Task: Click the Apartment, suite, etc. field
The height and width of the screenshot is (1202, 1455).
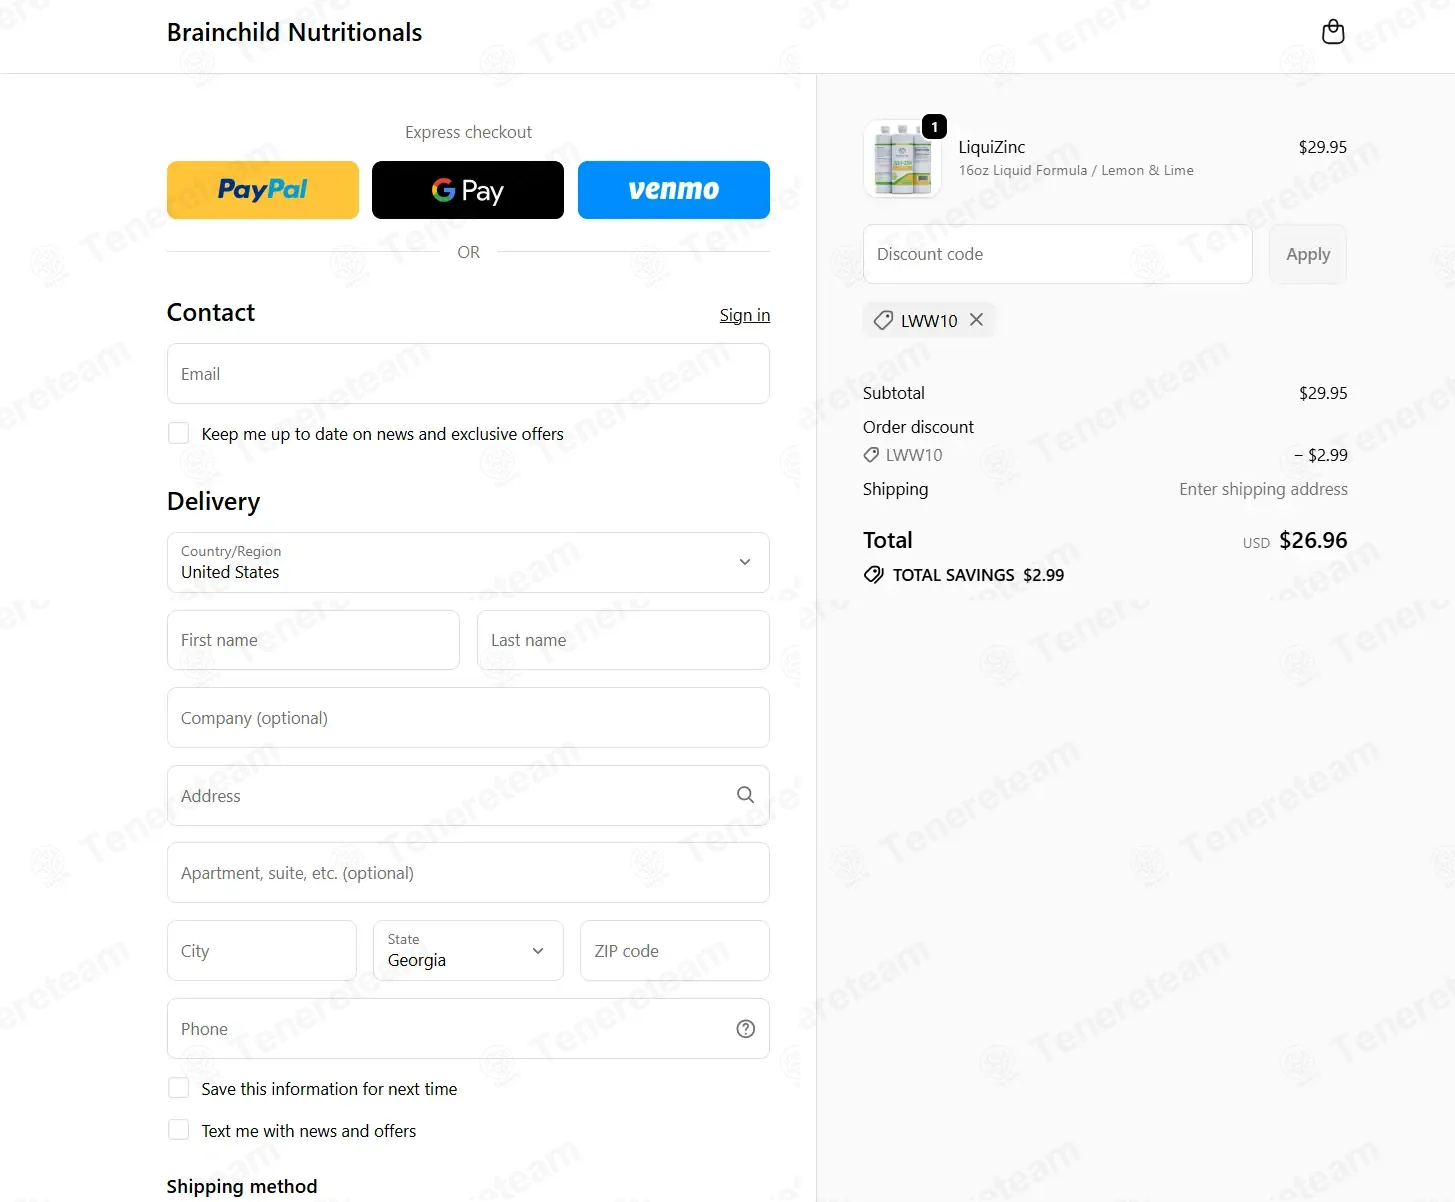Action: click(468, 872)
